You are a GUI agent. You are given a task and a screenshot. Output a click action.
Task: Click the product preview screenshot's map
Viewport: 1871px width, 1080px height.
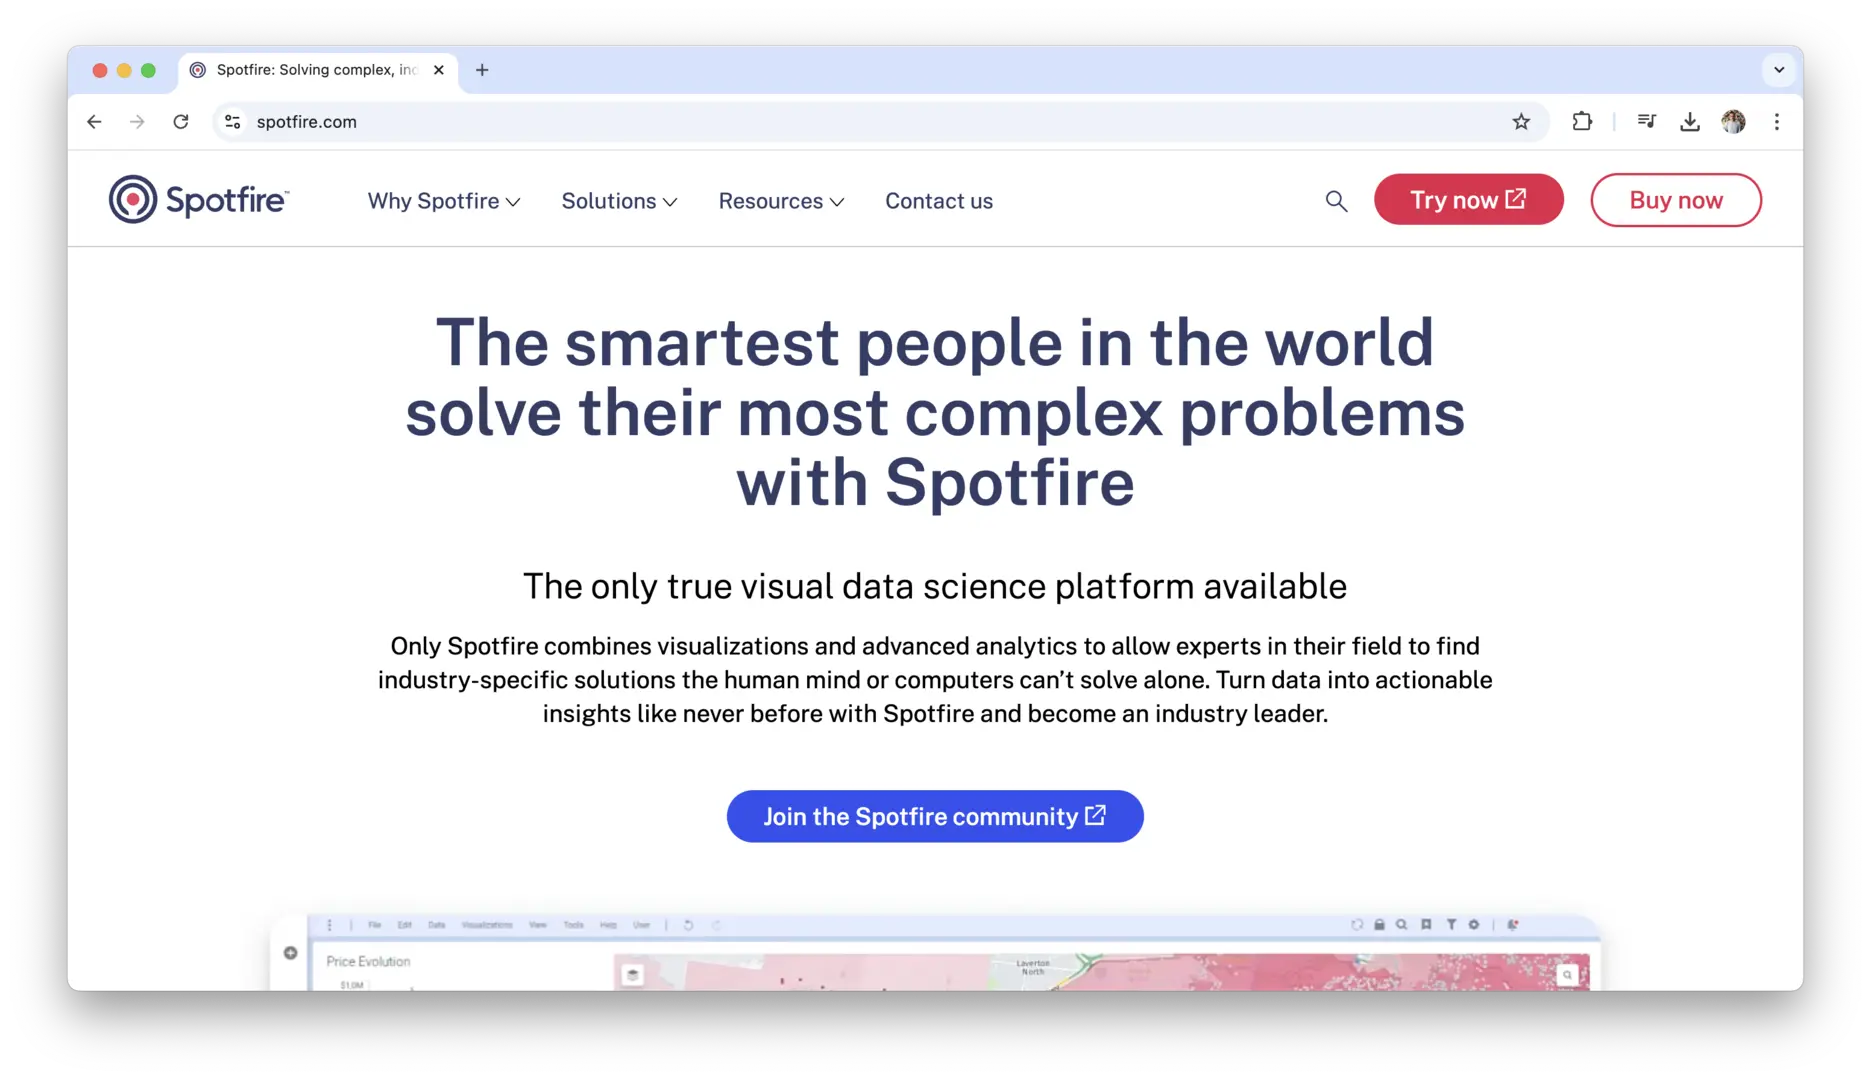pyautogui.click(x=1100, y=972)
